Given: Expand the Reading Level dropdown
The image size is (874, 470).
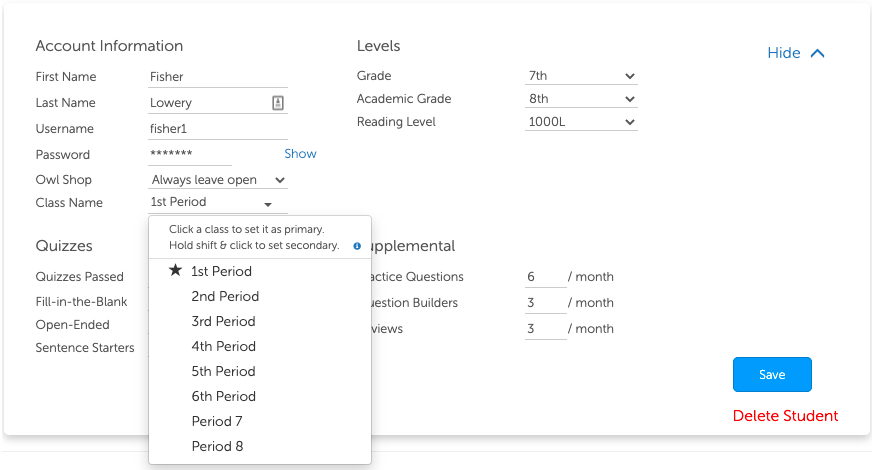Looking at the screenshot, I should coord(581,122).
